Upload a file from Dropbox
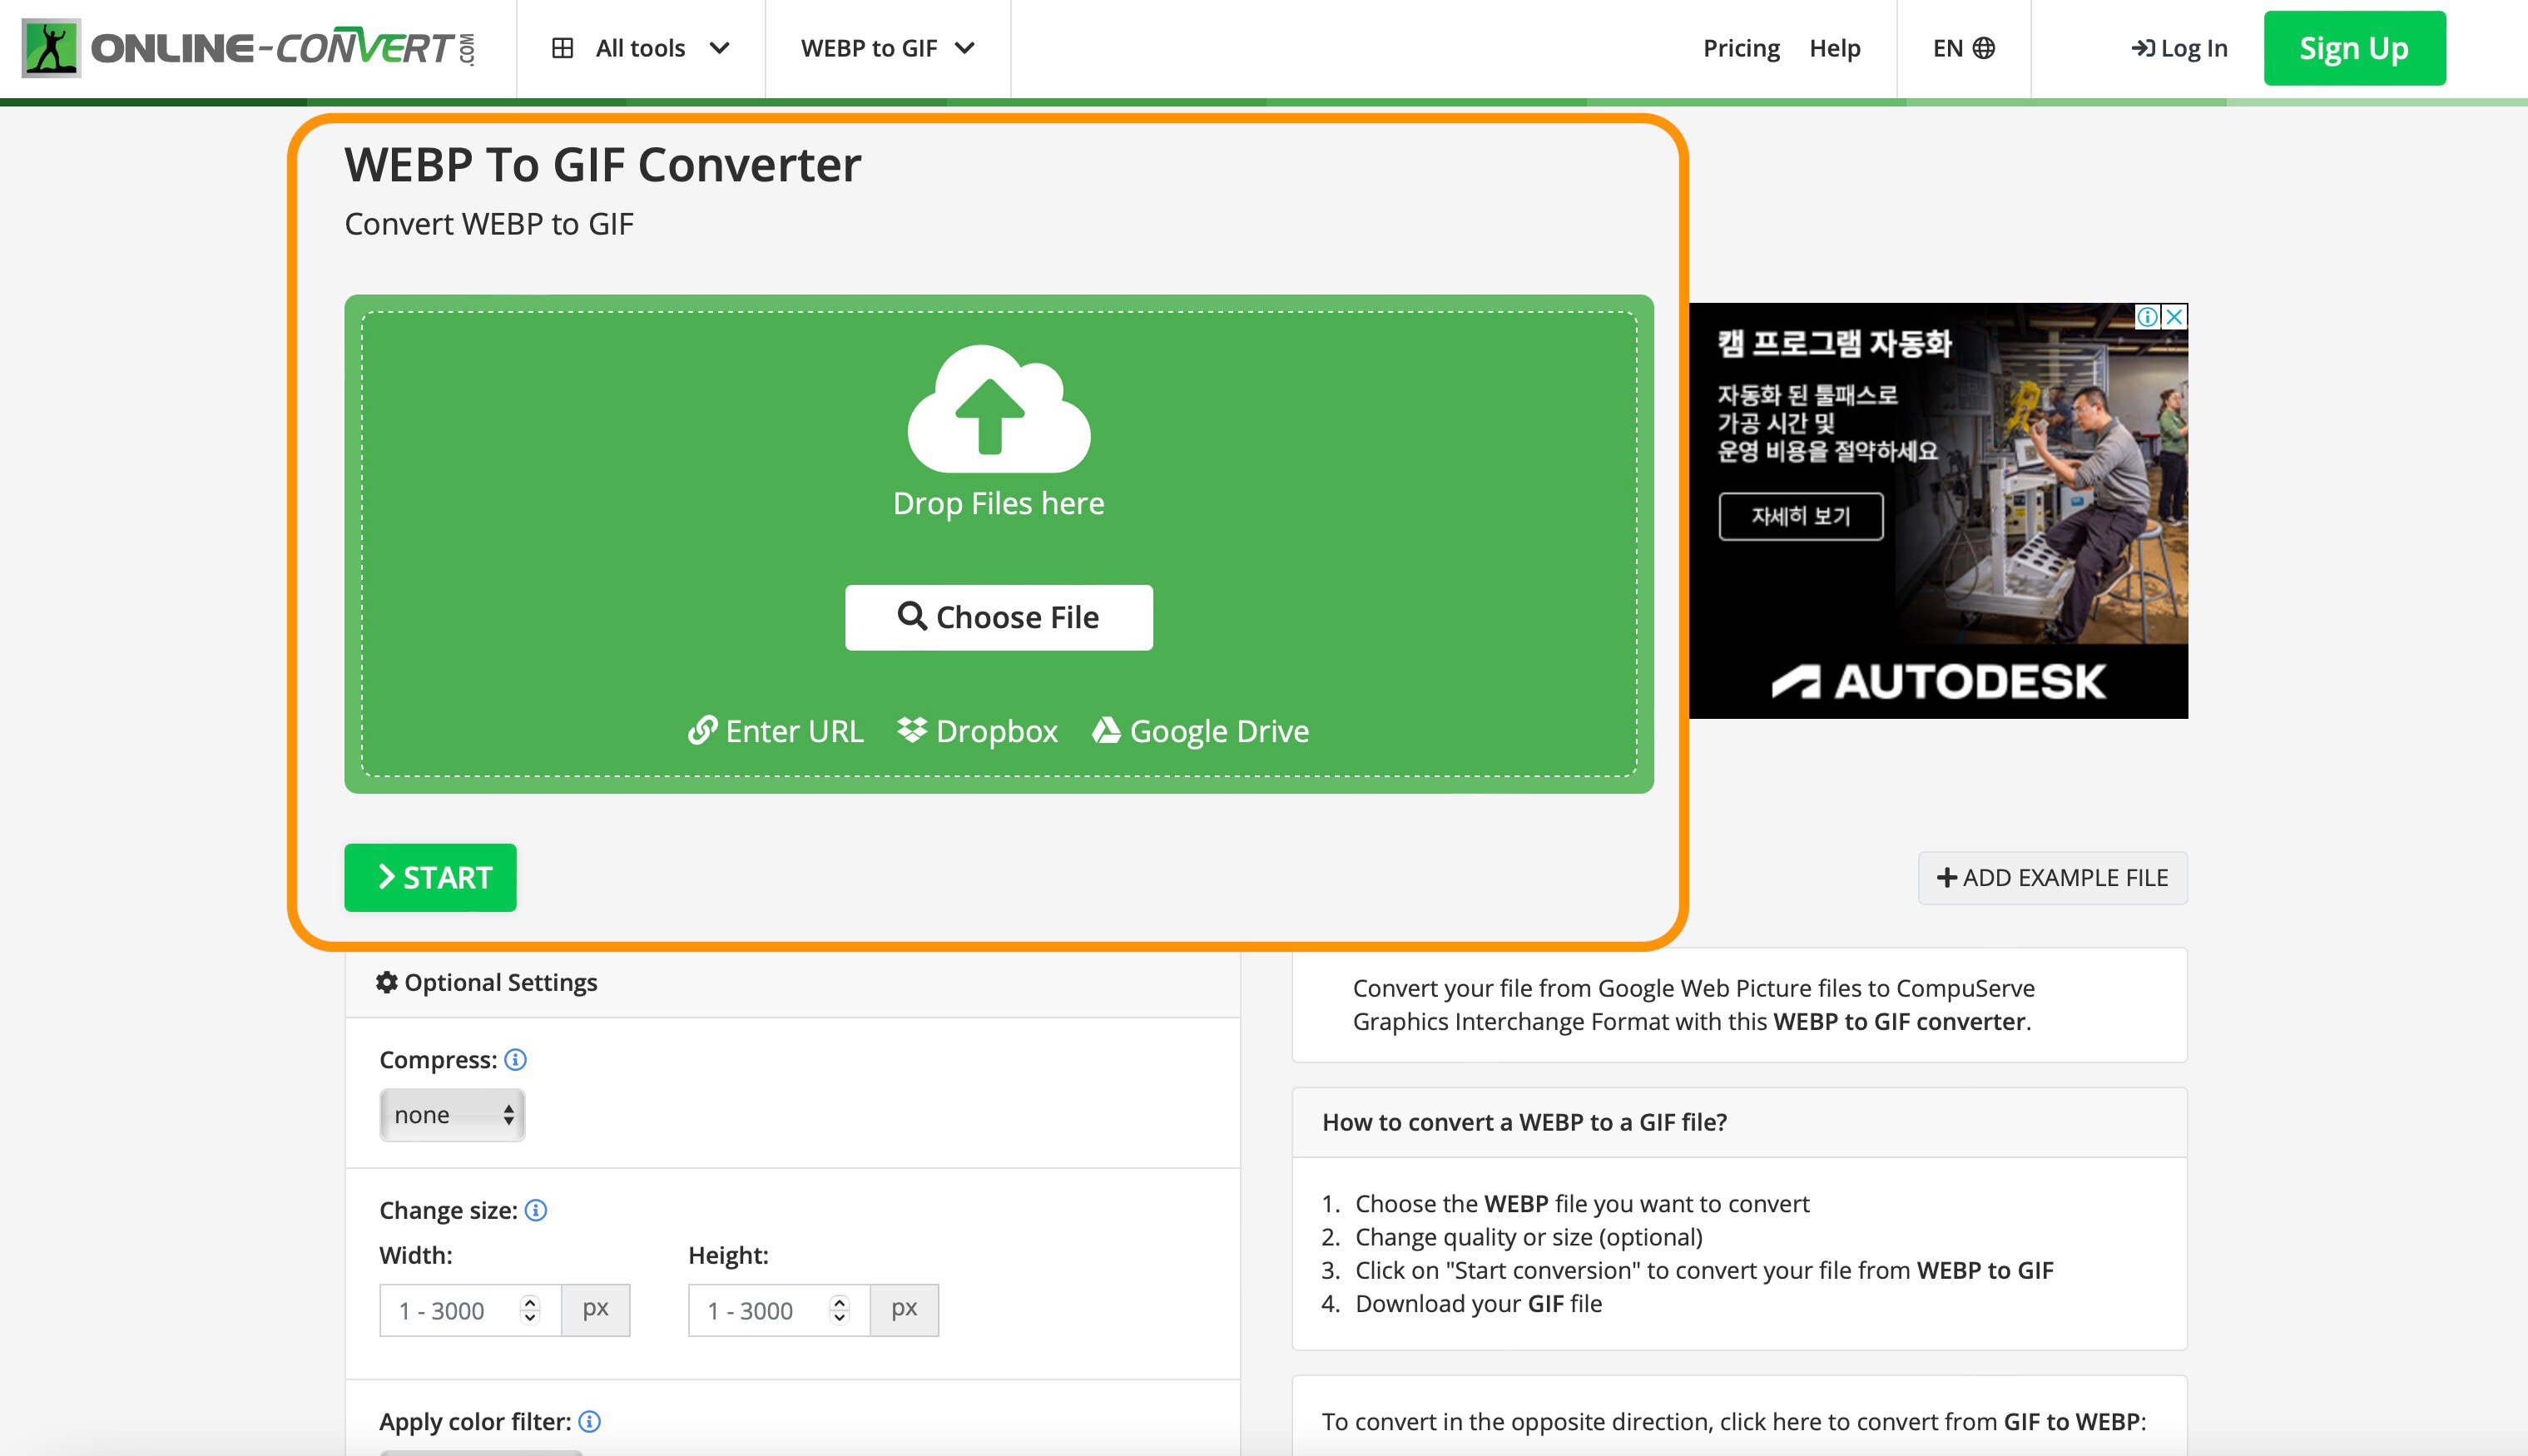 click(x=976, y=730)
